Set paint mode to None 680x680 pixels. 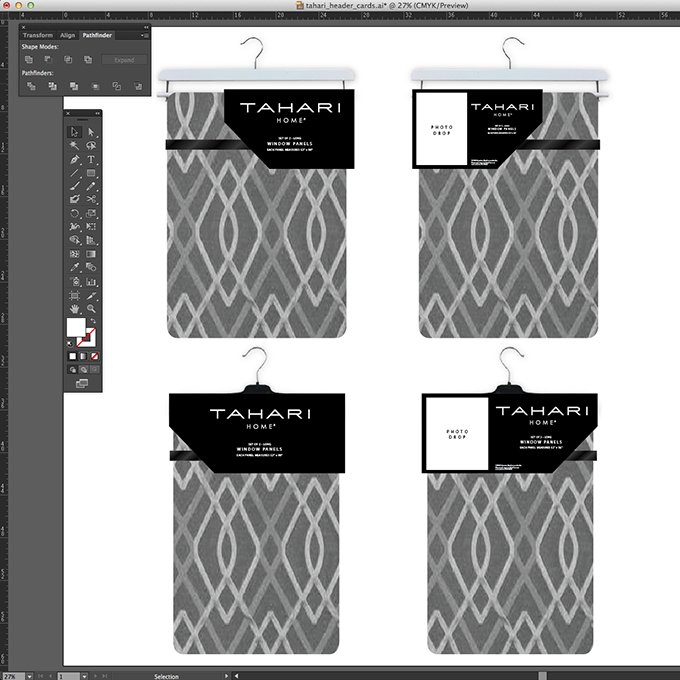[94, 356]
